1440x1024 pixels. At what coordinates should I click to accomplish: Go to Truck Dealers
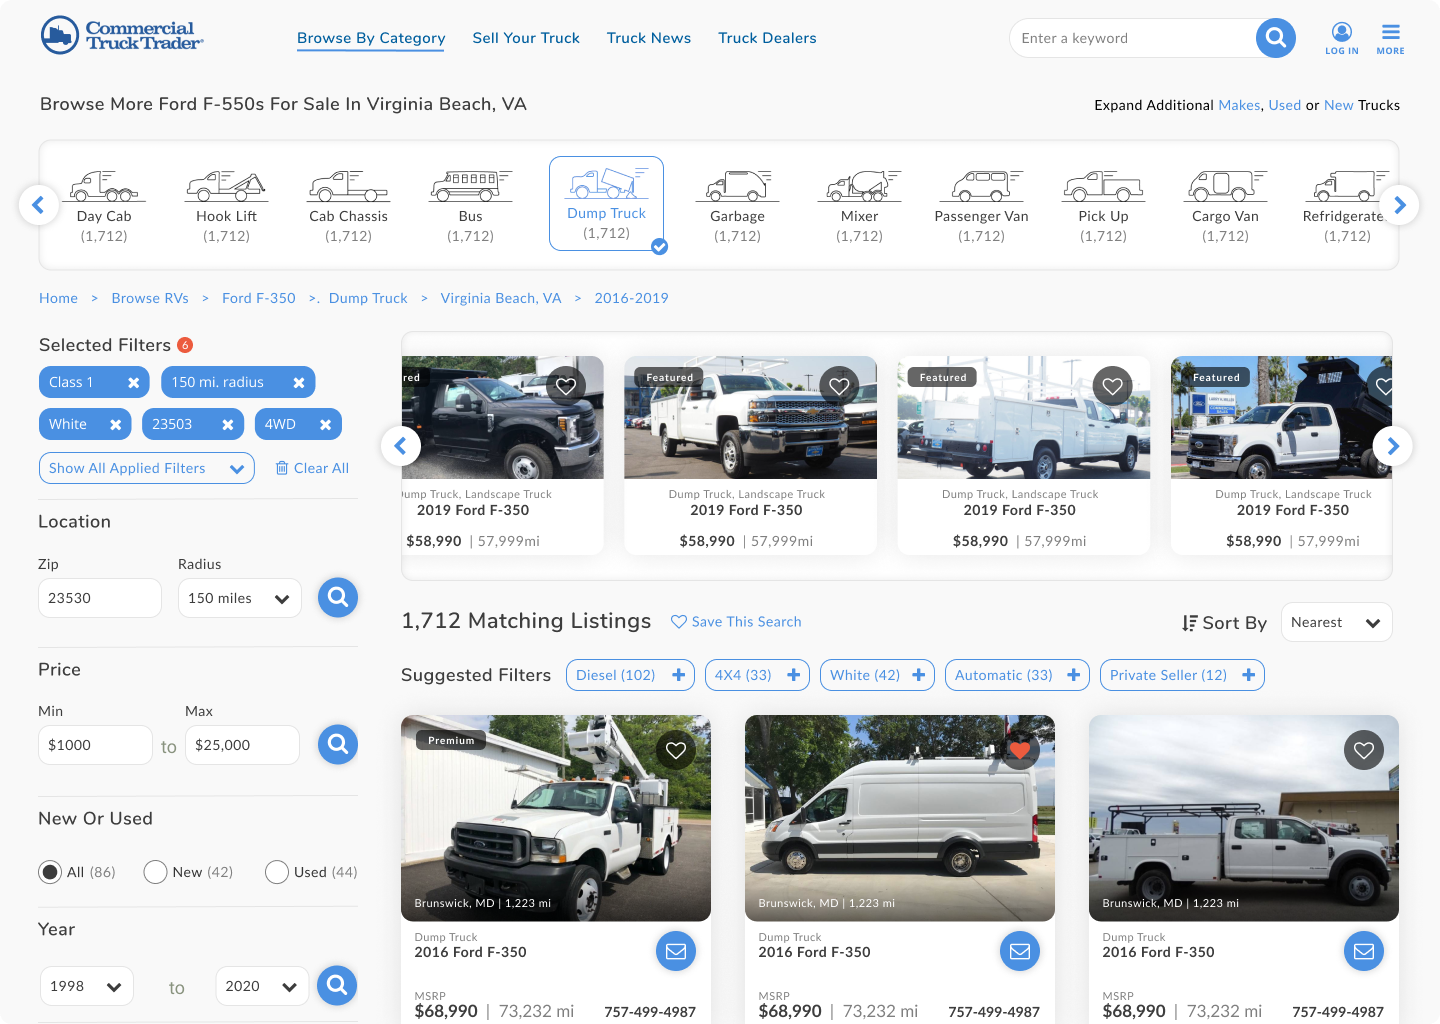767,38
